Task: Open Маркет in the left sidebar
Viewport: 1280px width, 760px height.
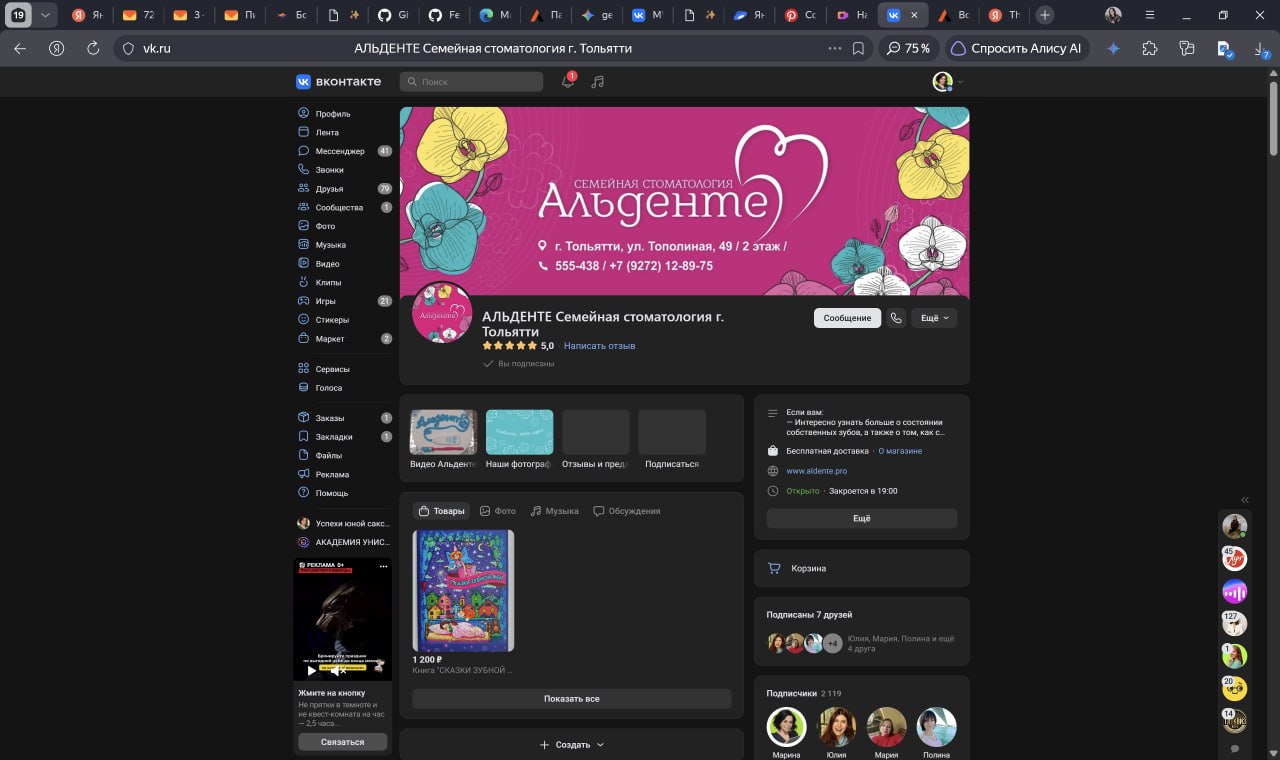Action: [345, 339]
